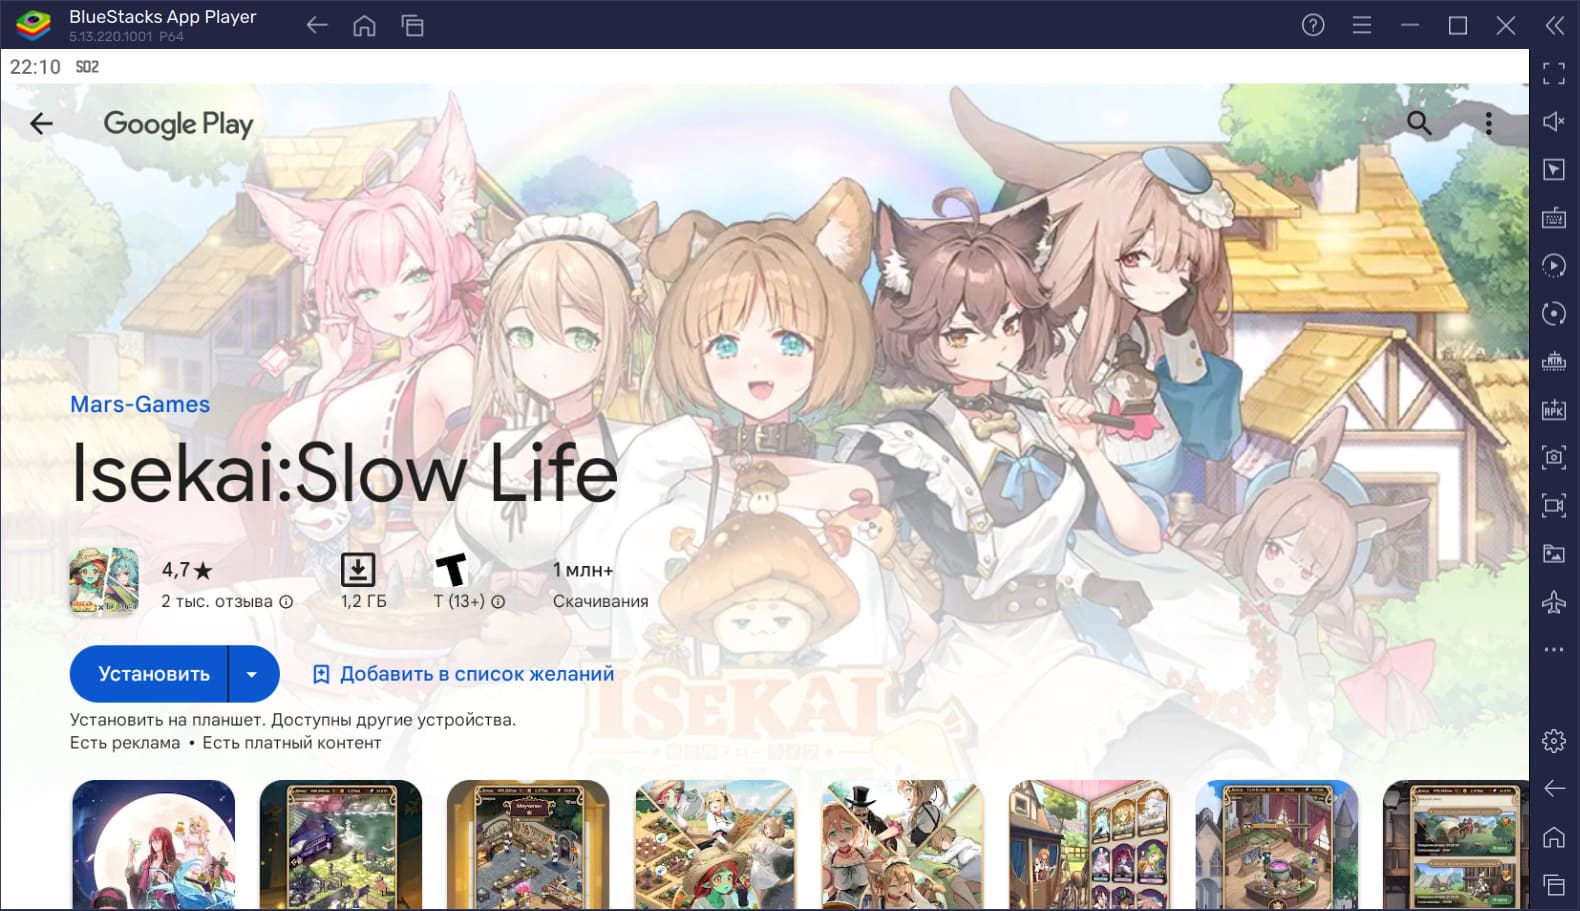Image resolution: width=1580 pixels, height=911 pixels.
Task: Show info about 2 тыс. отзыва
Action: click(286, 602)
